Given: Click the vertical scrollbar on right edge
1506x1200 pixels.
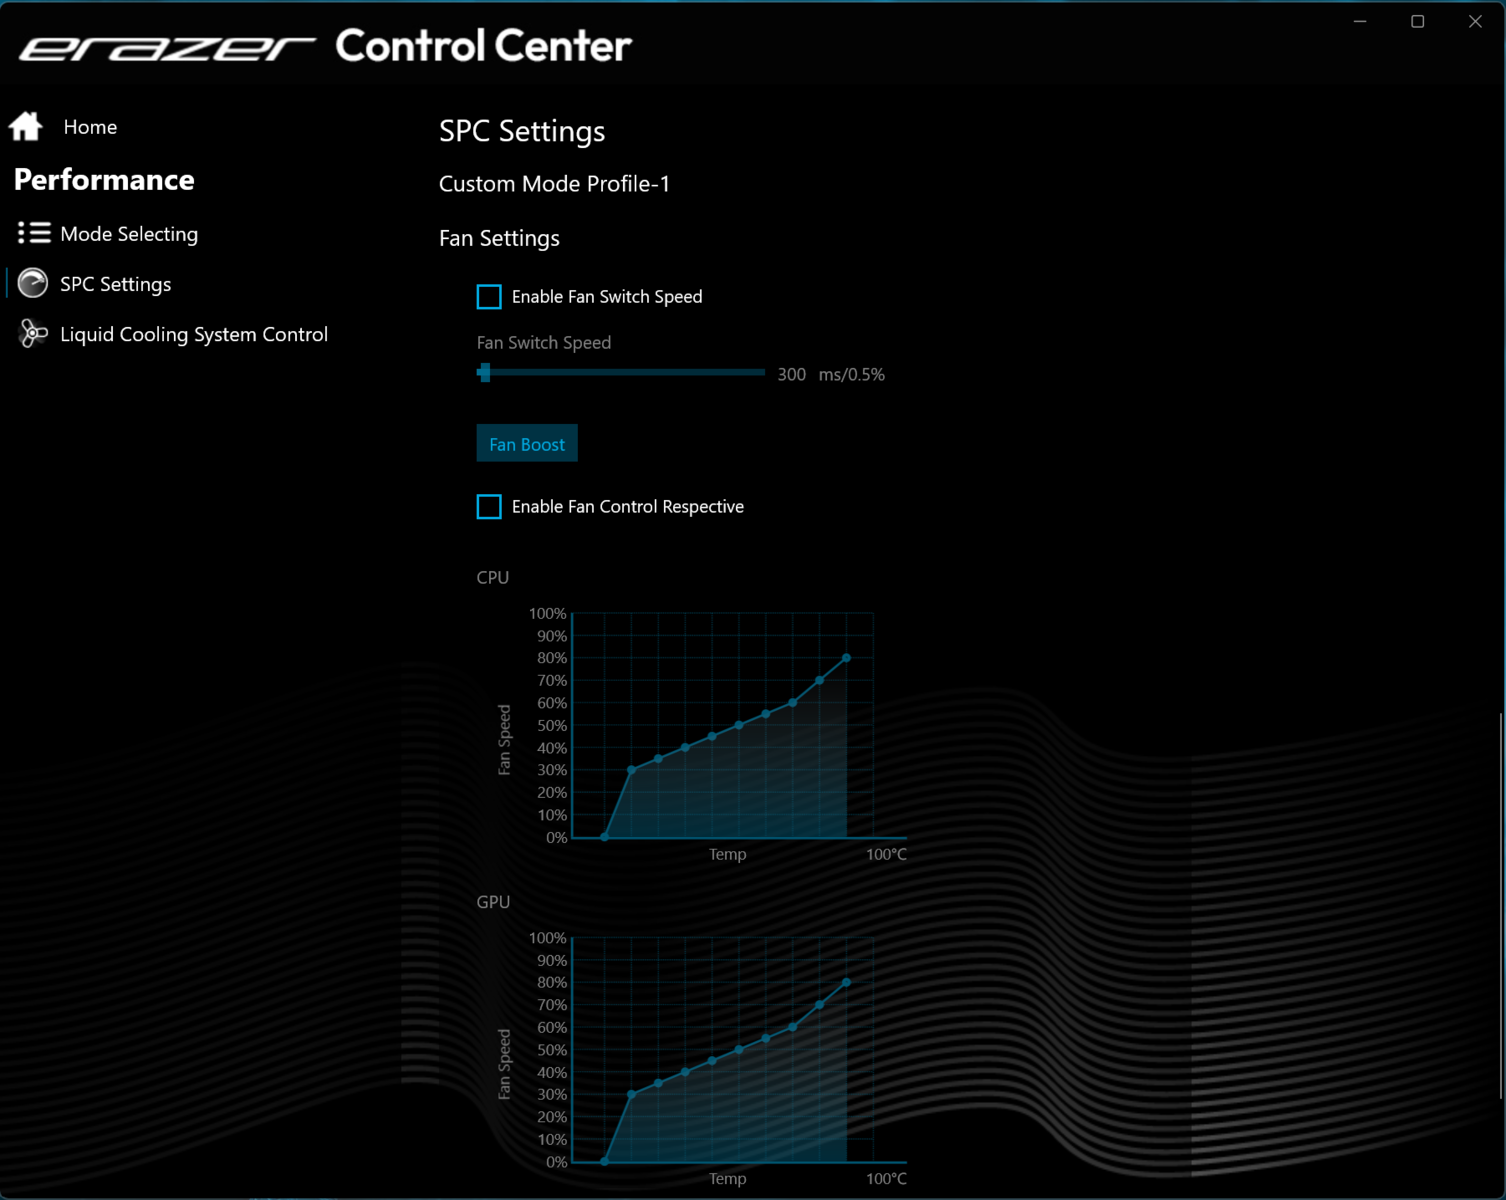Looking at the screenshot, I should pos(1501,905).
